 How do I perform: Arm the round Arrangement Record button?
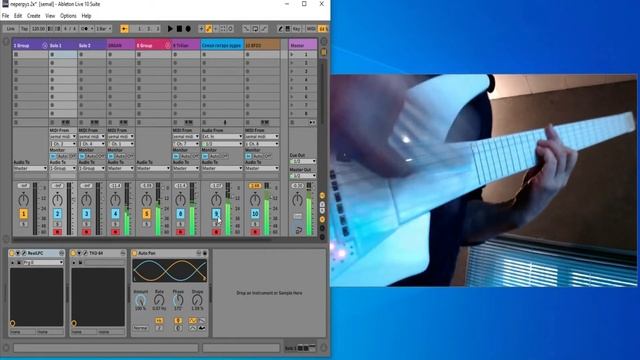[188, 29]
